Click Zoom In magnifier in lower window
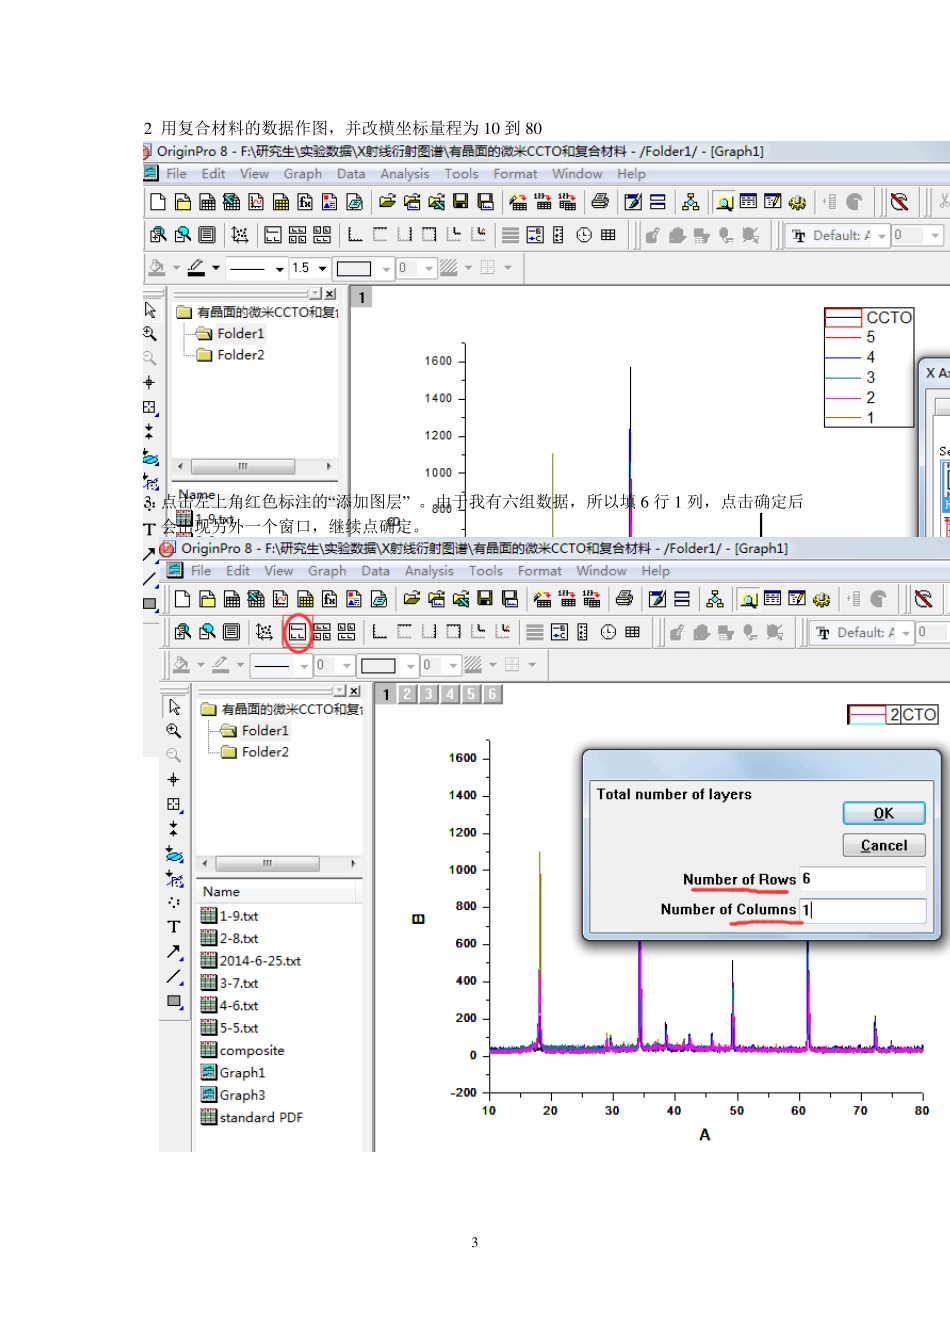This screenshot has height=1344, width=950. click(x=174, y=731)
